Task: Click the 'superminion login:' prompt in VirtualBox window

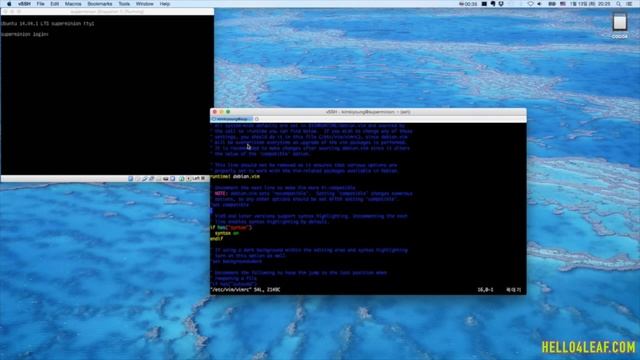Action: 25,34
